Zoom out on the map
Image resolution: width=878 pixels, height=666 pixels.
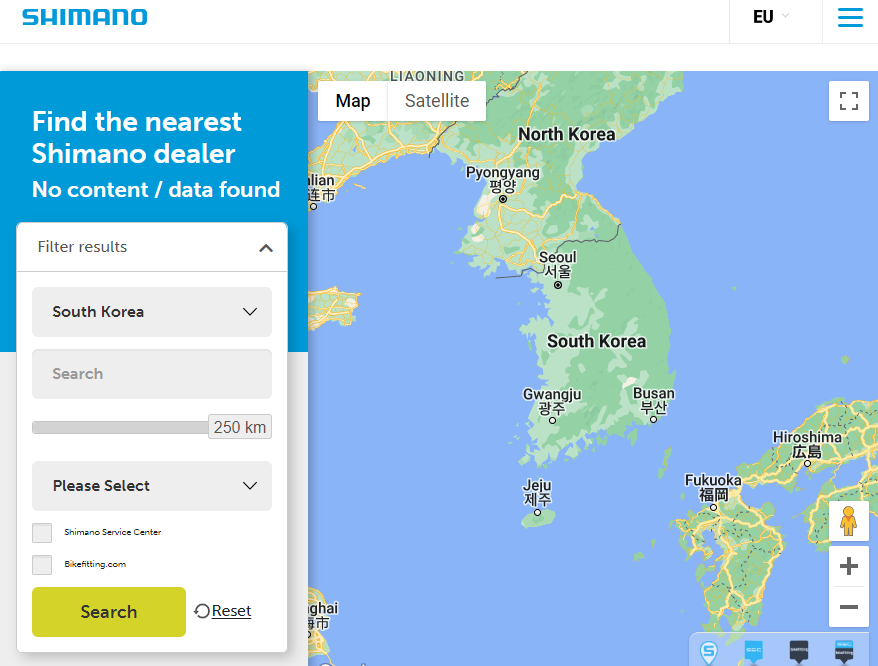point(848,607)
